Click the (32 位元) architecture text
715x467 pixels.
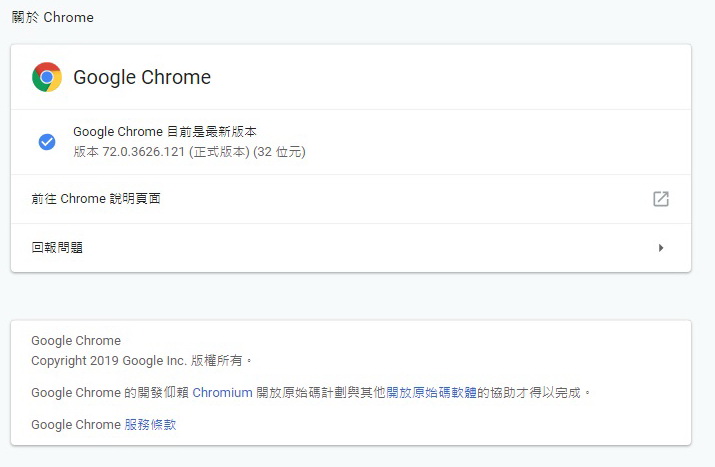[280, 152]
